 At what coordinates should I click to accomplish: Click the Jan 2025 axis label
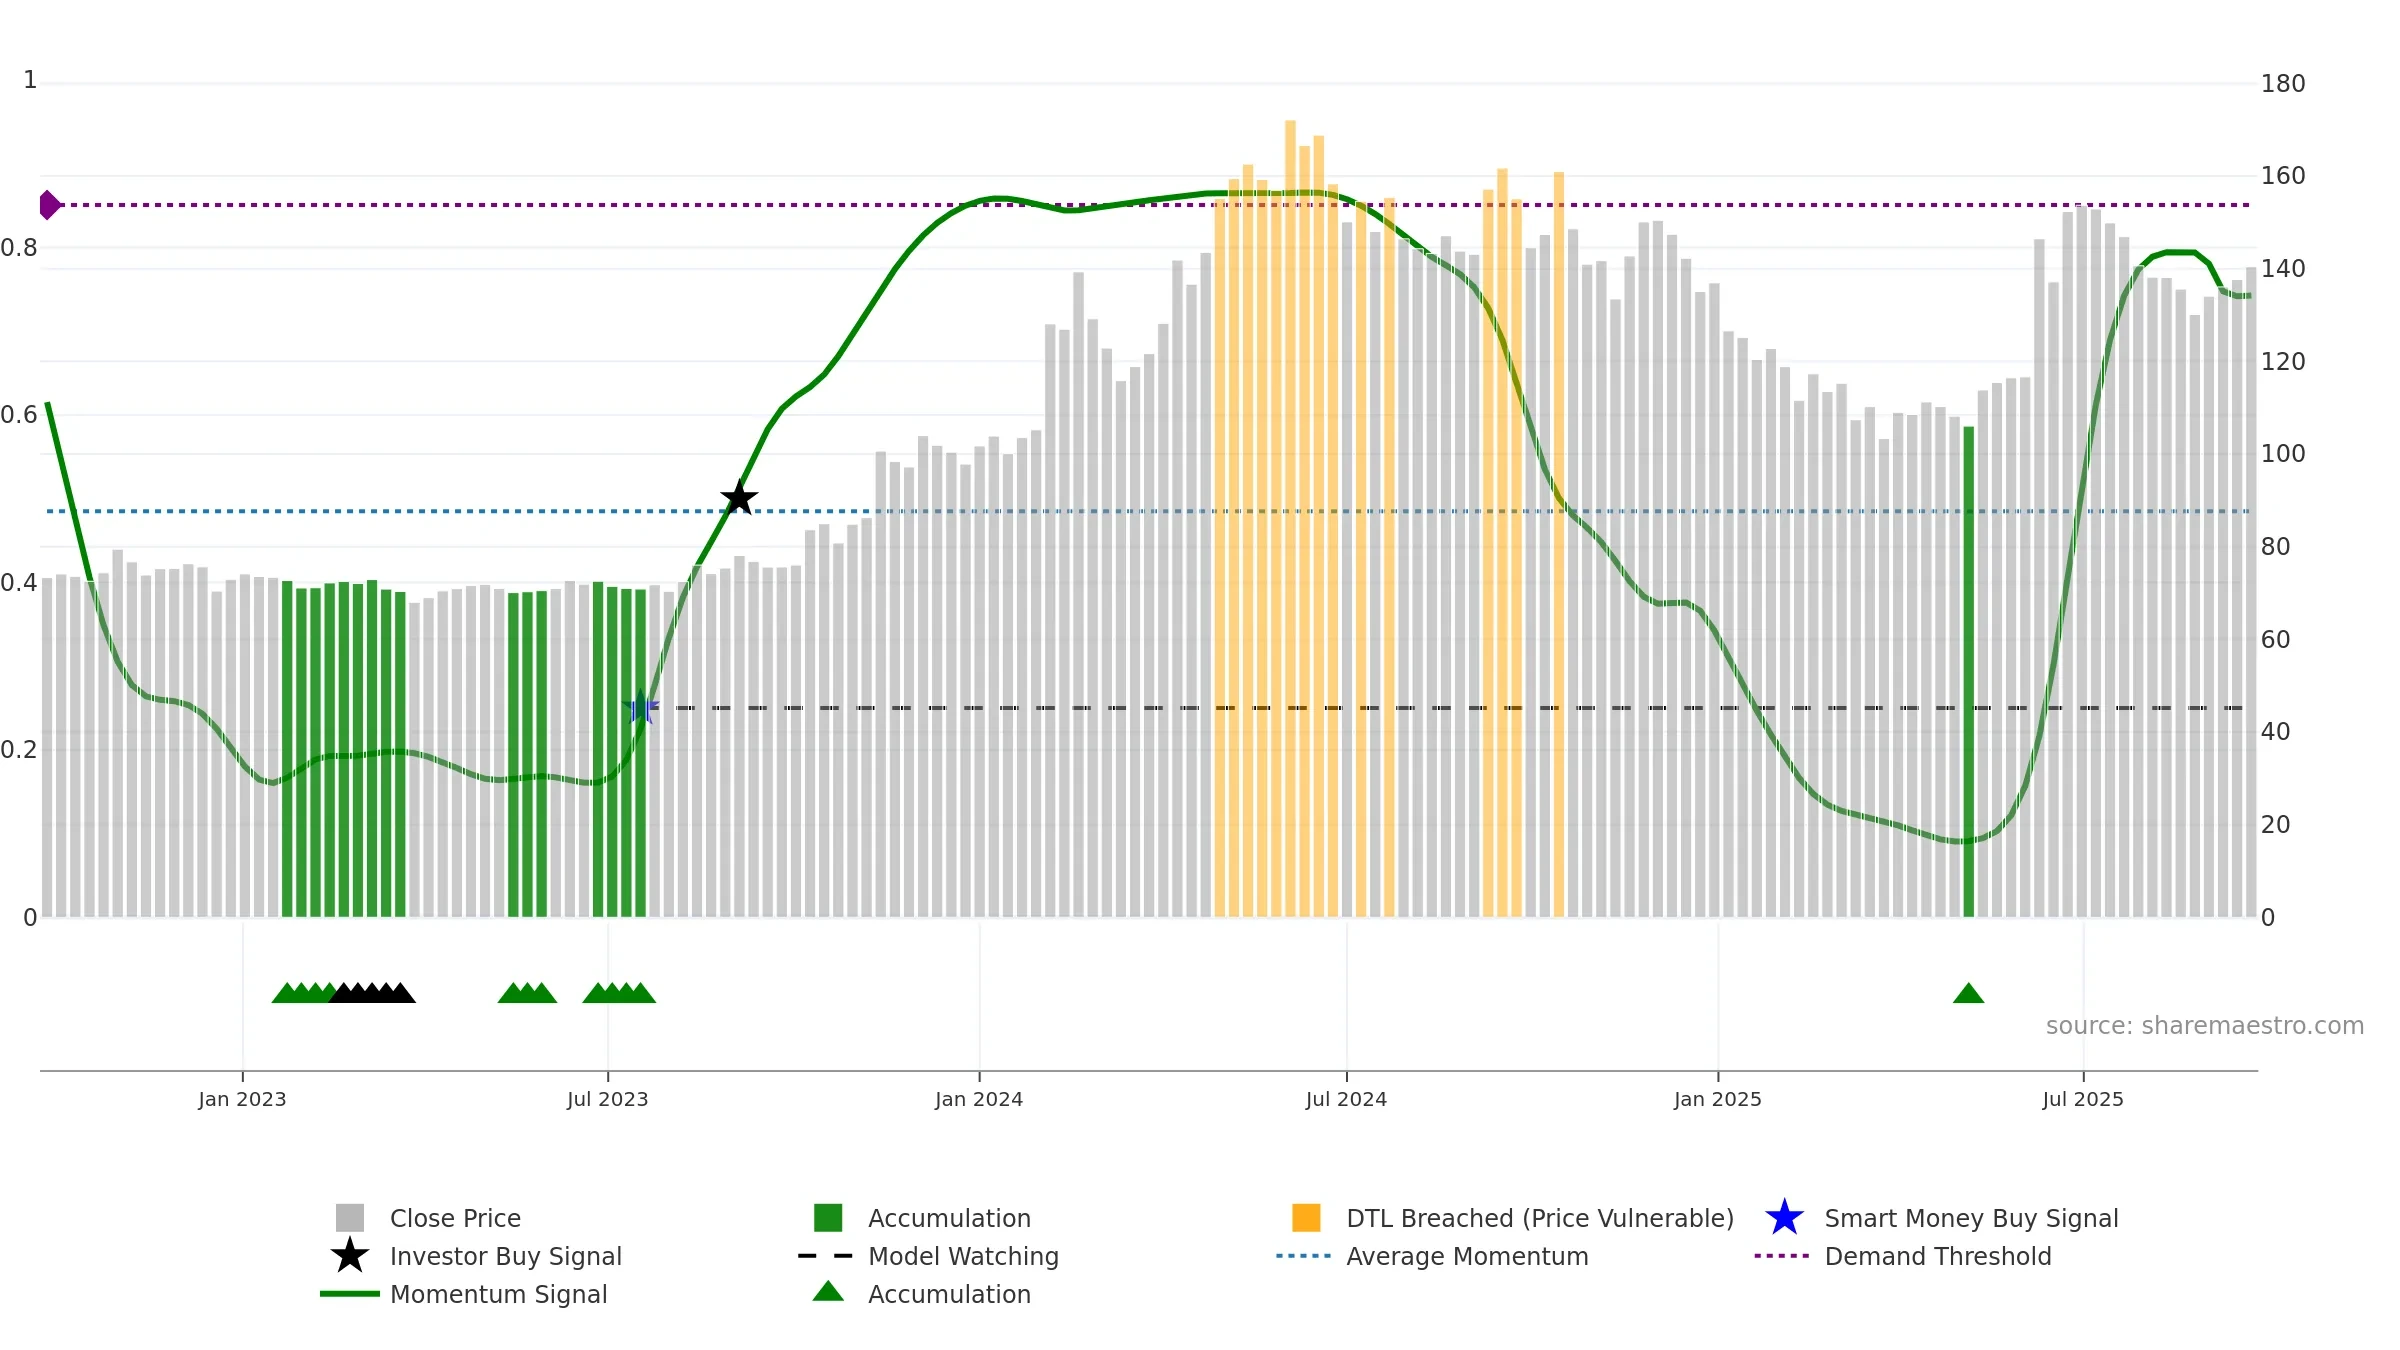point(1718,1100)
